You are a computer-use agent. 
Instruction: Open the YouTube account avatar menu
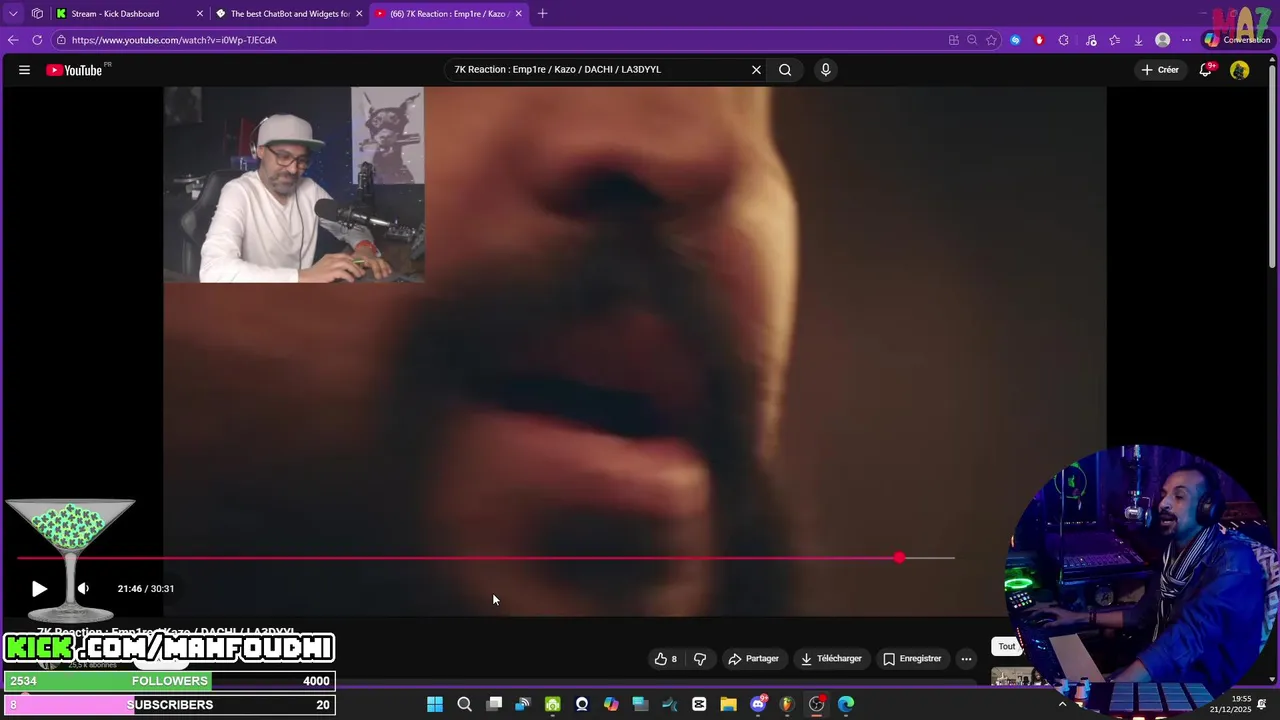tap(1239, 70)
